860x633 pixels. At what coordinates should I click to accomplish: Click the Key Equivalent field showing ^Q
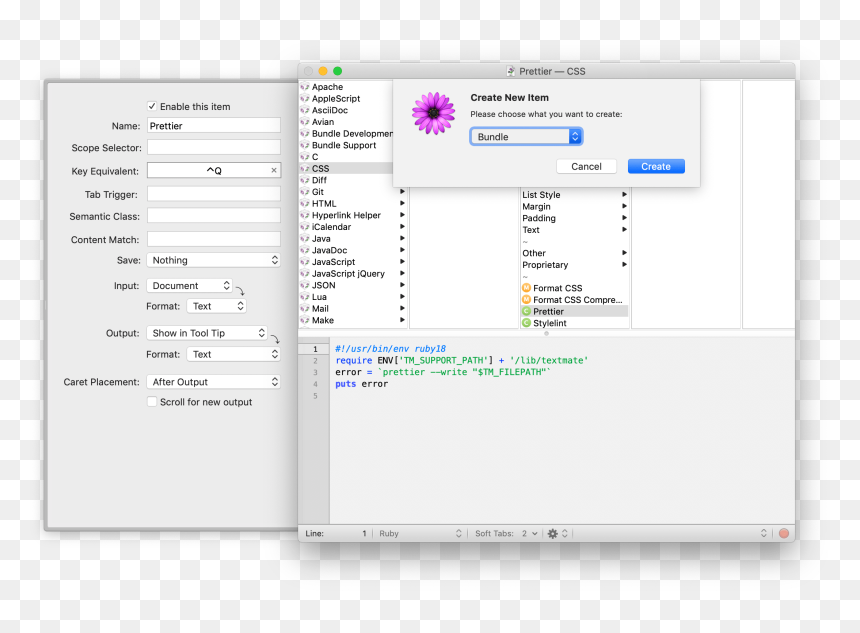point(213,171)
